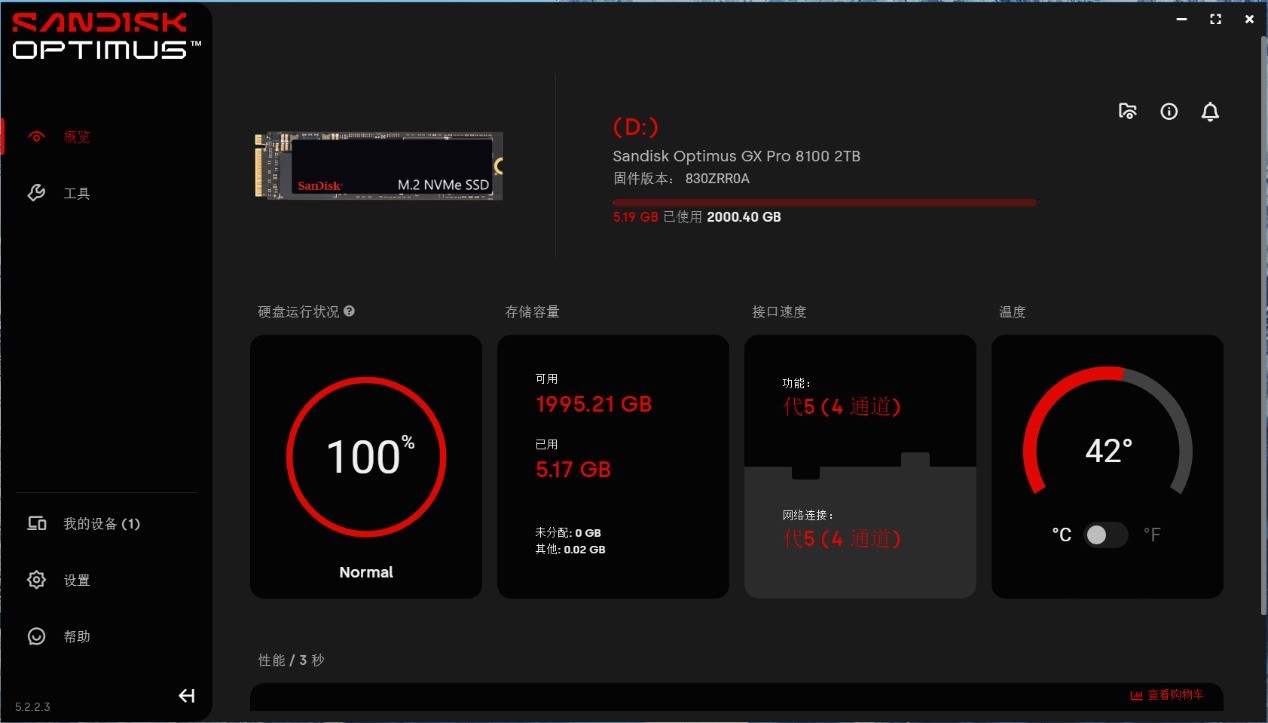Enter fullscreen with the expand window icon
1268x723 pixels.
1216,19
